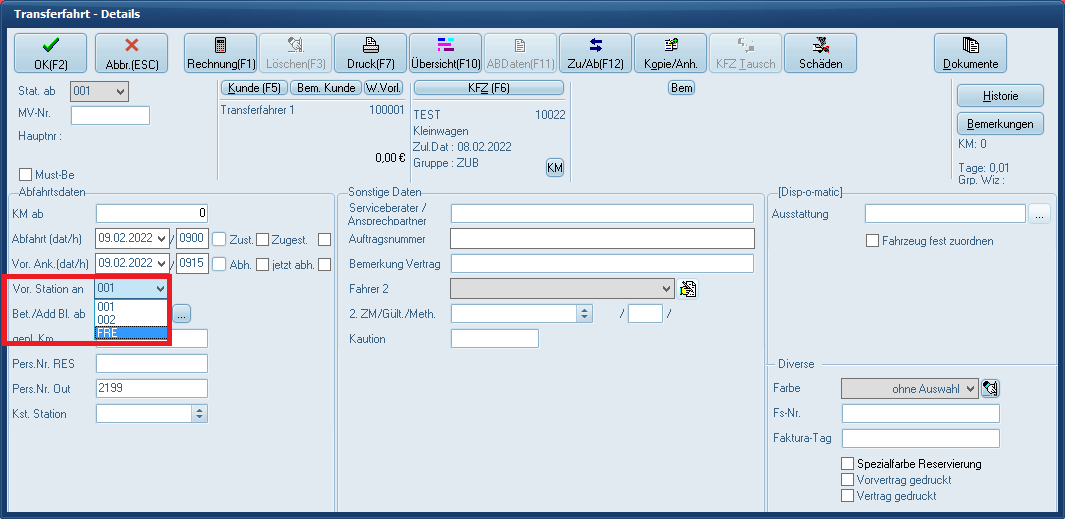Click the KM icon button under KFZ
Screen dimensions: 1065x519
tap(554, 167)
